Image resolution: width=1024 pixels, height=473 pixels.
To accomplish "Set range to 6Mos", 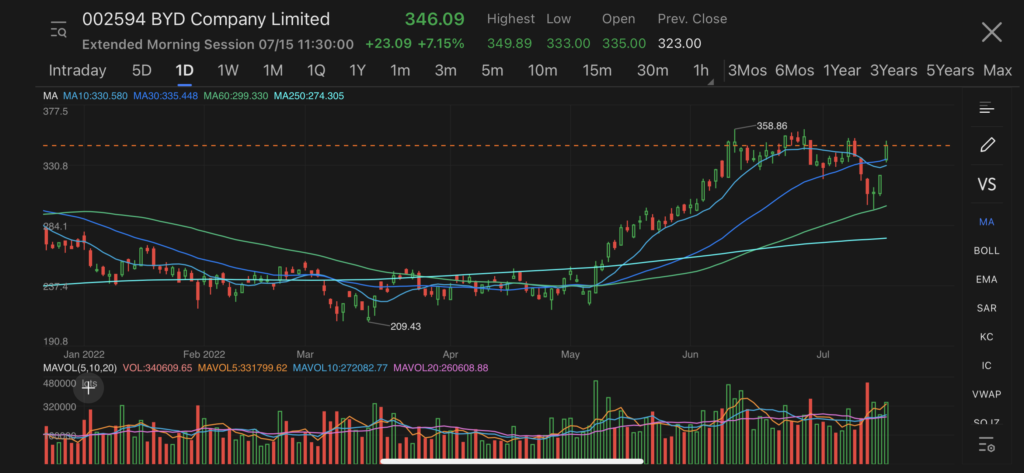I will 794,71.
